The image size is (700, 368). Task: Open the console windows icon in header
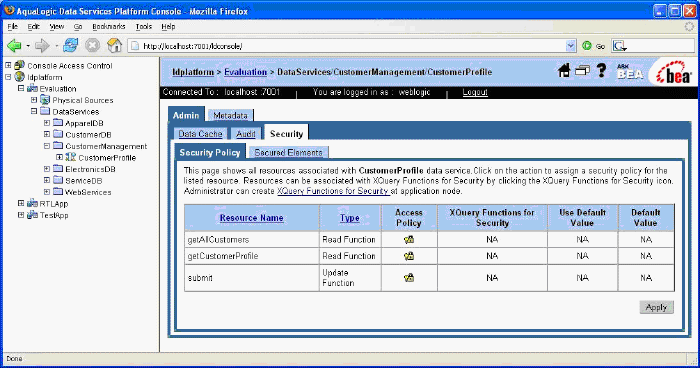pyautogui.click(x=582, y=71)
